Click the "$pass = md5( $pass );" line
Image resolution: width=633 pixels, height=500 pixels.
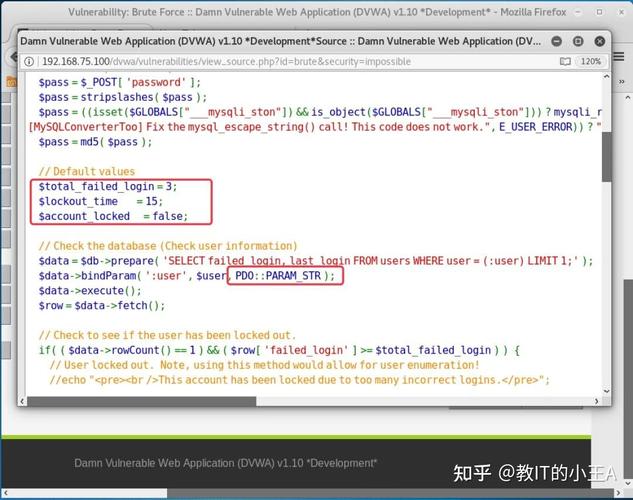(95, 142)
